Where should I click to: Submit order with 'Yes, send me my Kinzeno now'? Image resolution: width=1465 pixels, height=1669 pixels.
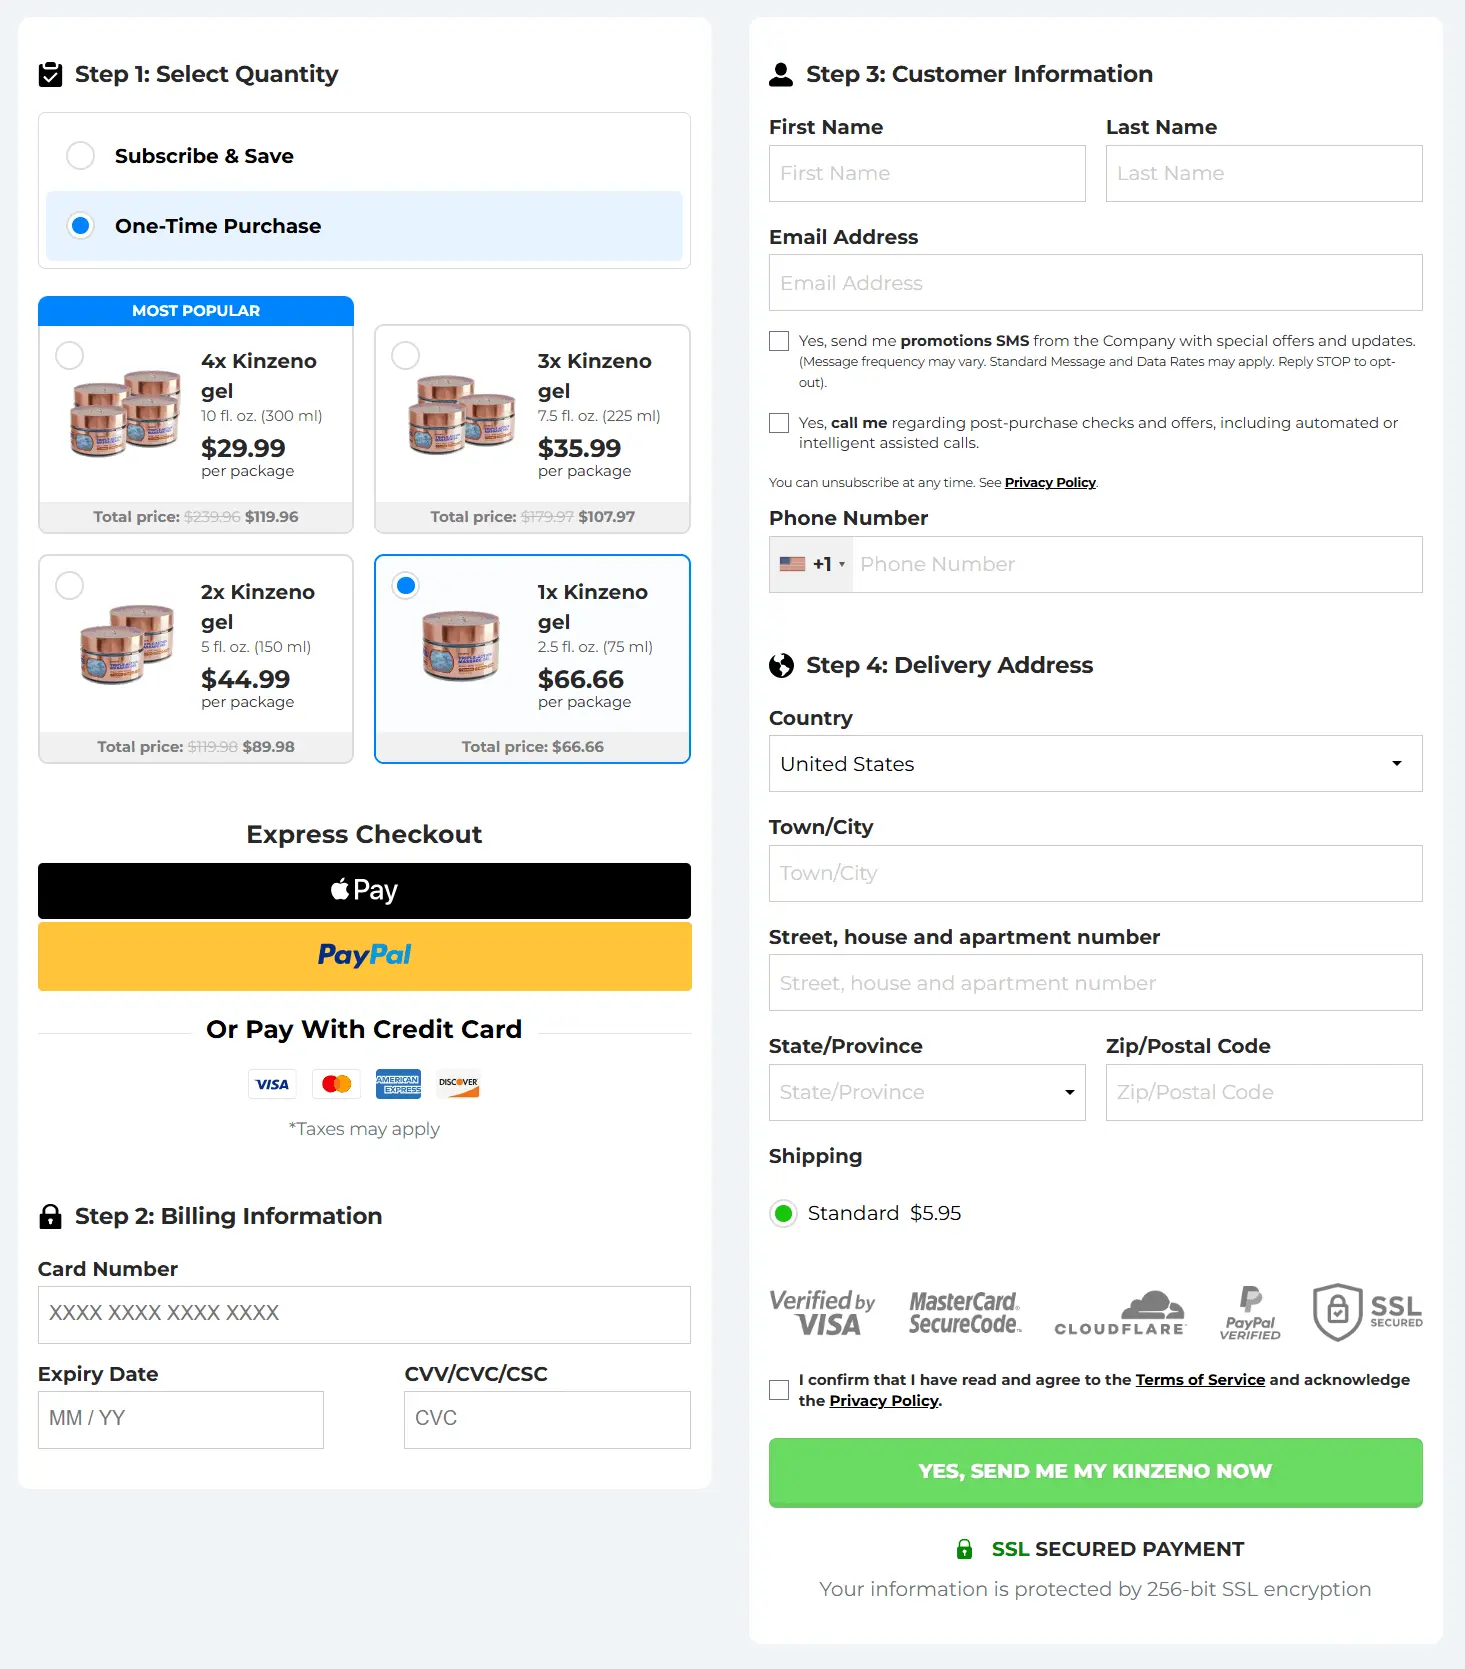tap(1096, 1472)
